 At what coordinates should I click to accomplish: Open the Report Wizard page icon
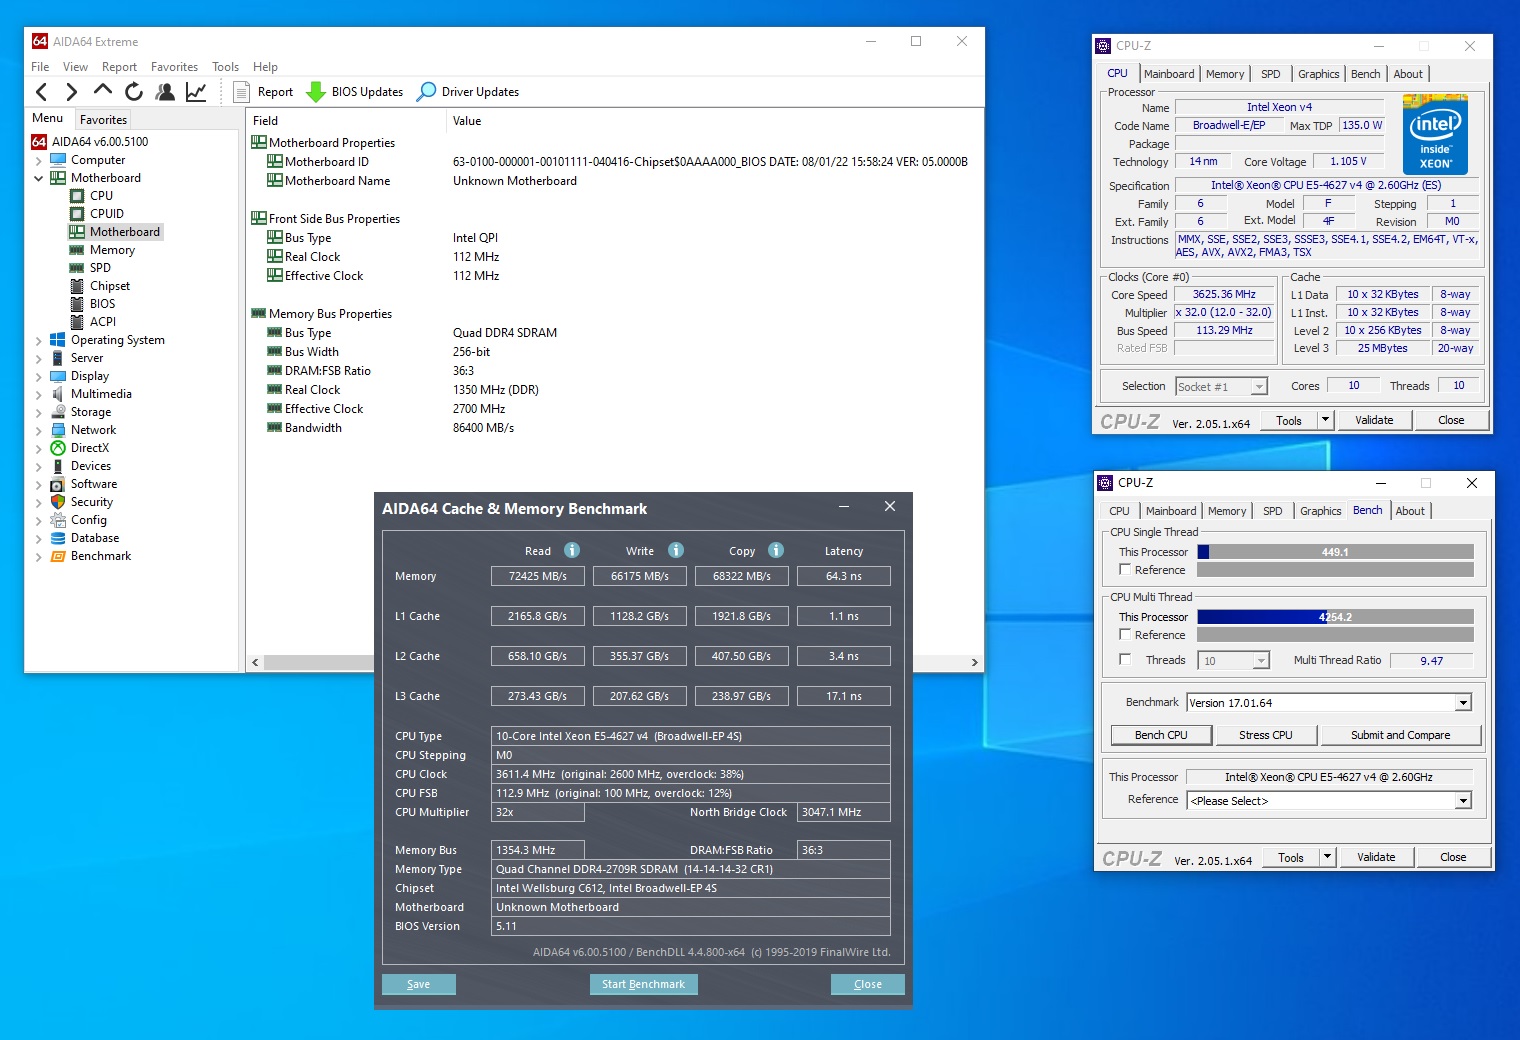(x=241, y=92)
